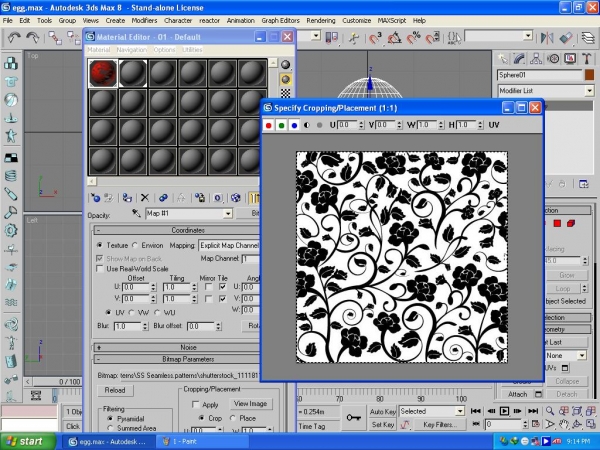Open the Layer Manager icon
Screen dimensions: 600x450
coord(588,38)
